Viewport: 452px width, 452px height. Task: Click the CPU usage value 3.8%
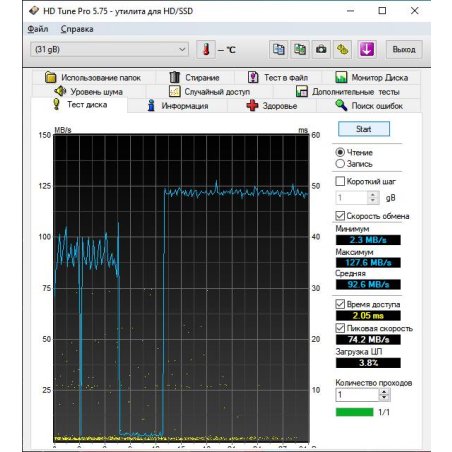pos(368,363)
